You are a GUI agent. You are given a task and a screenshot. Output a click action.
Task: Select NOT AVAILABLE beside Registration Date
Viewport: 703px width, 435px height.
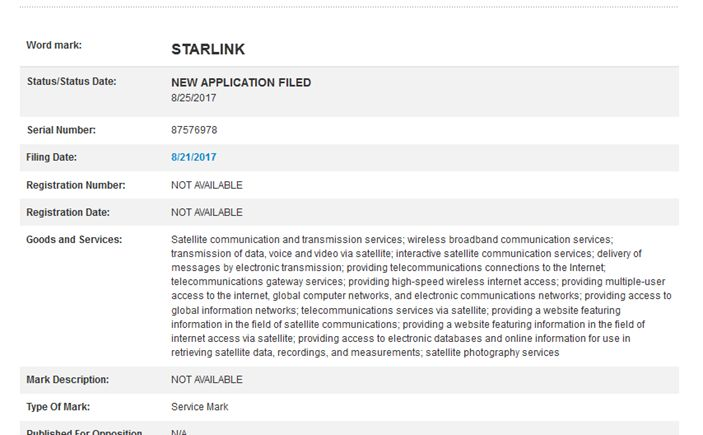[x=206, y=213]
